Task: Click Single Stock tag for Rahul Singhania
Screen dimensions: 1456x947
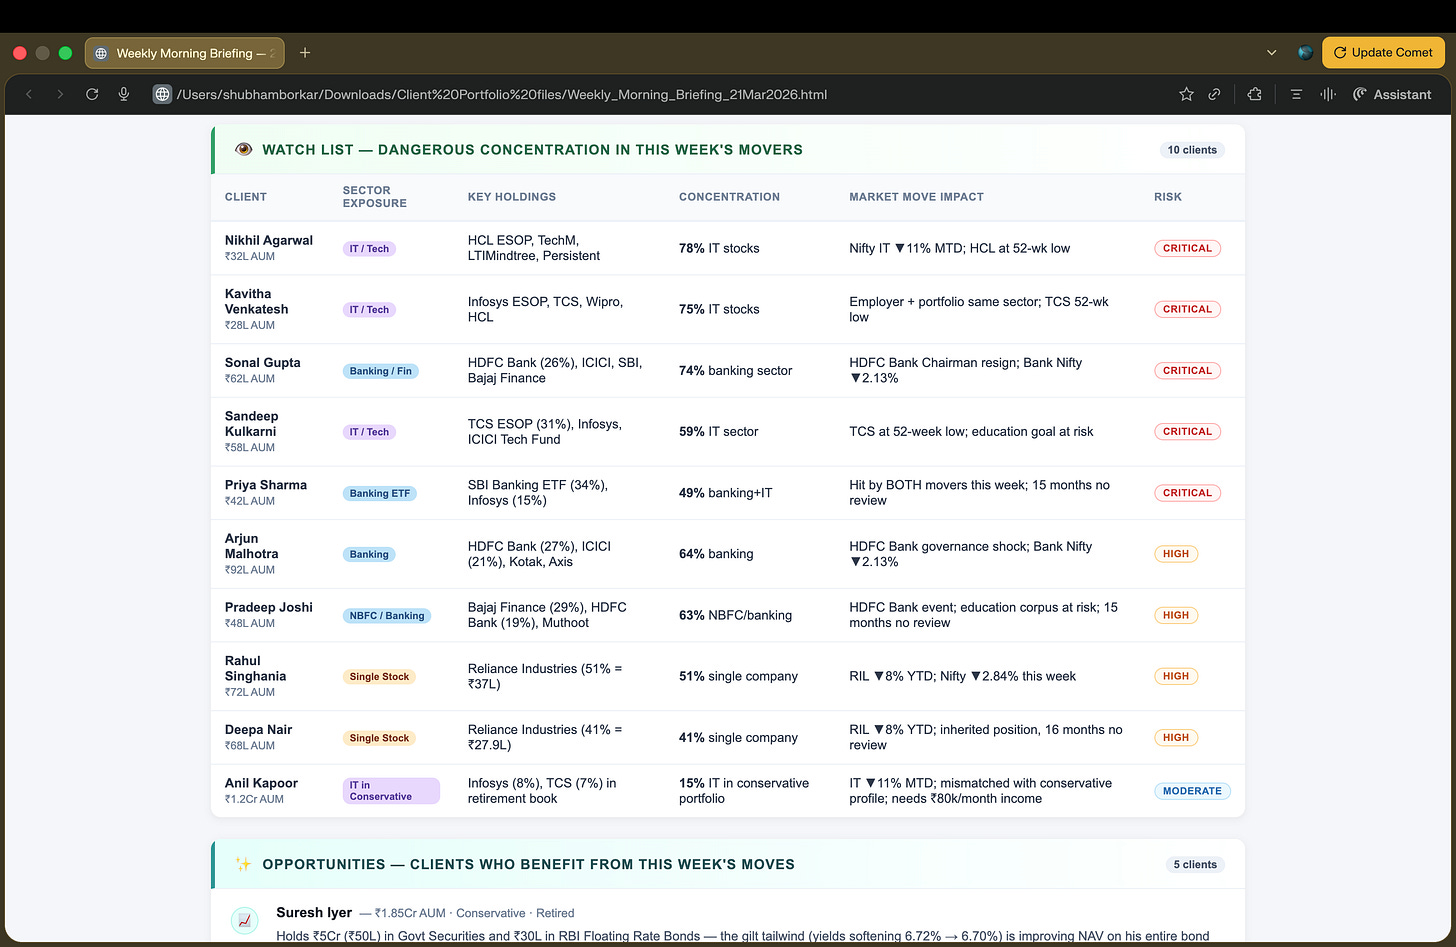Action: point(380,677)
